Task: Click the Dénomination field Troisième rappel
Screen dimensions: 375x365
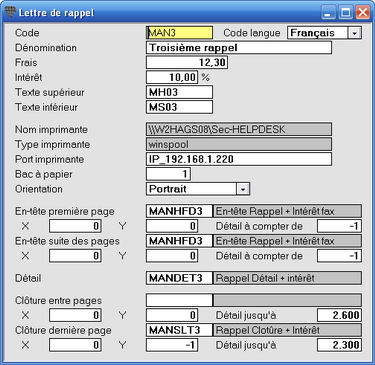Action: [239, 48]
